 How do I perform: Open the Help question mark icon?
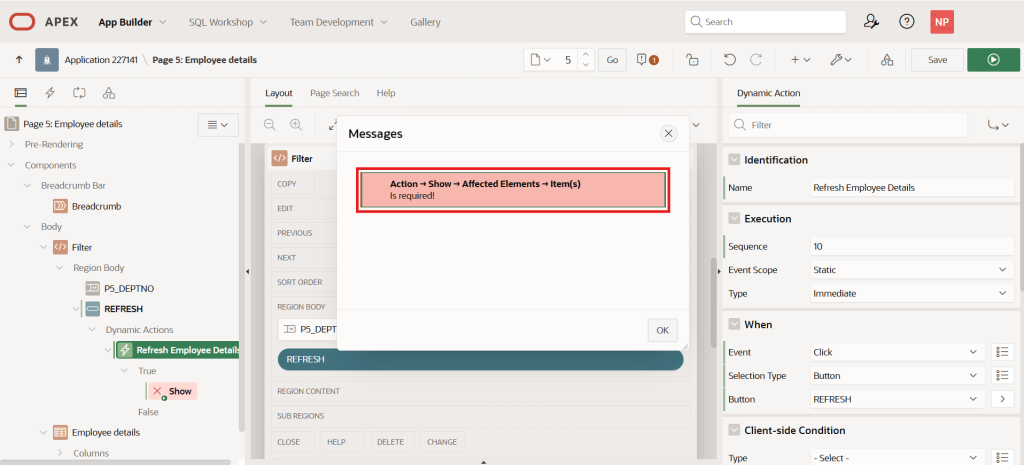[x=906, y=22]
